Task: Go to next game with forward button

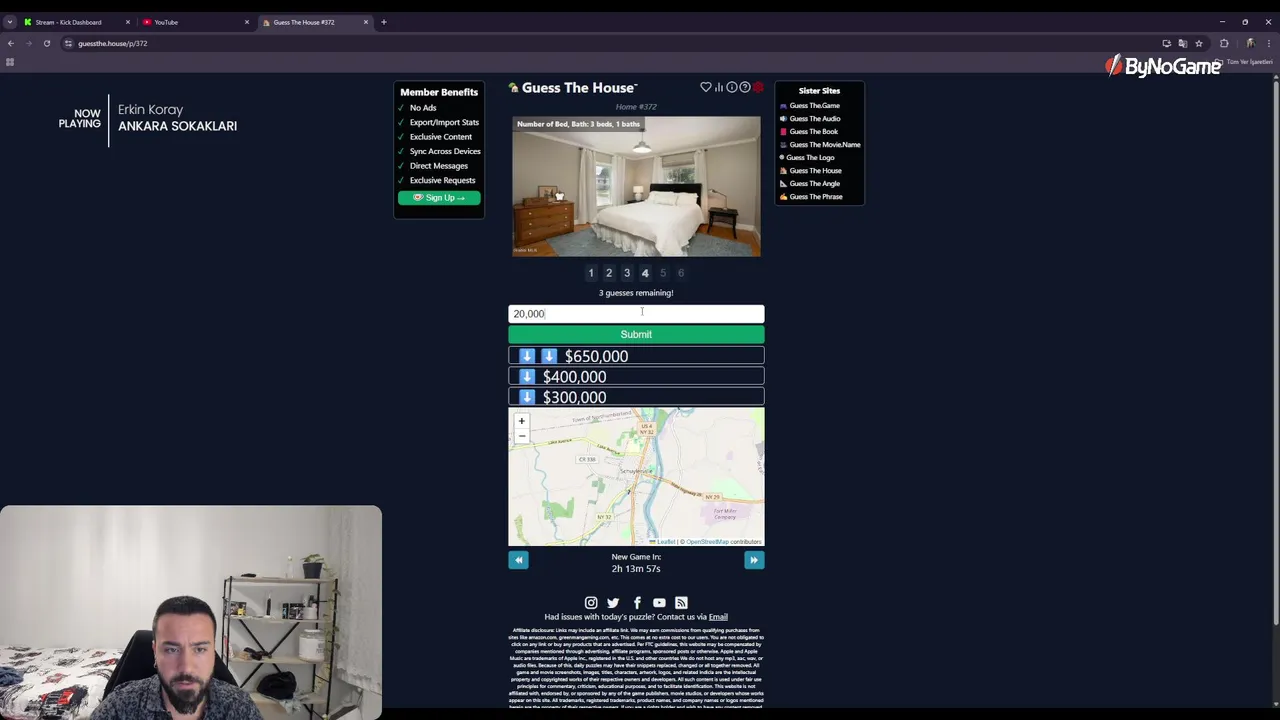Action: tap(754, 560)
